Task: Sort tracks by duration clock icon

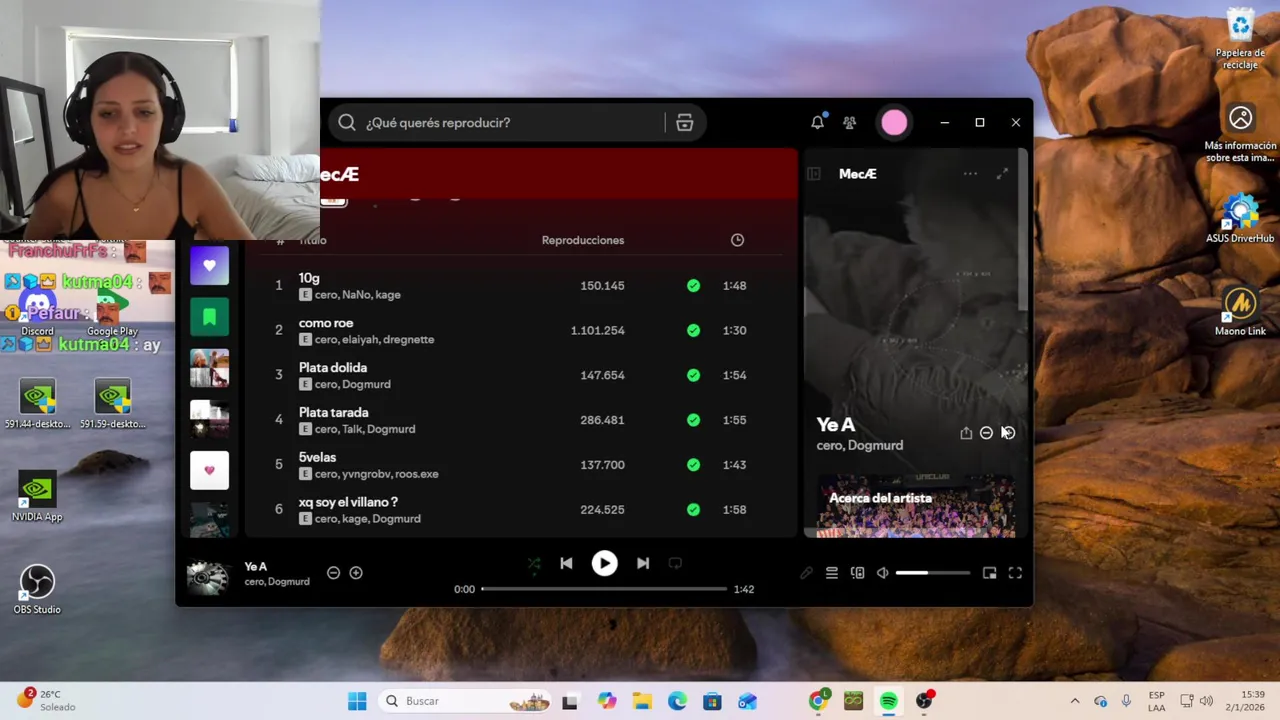Action: tap(737, 240)
